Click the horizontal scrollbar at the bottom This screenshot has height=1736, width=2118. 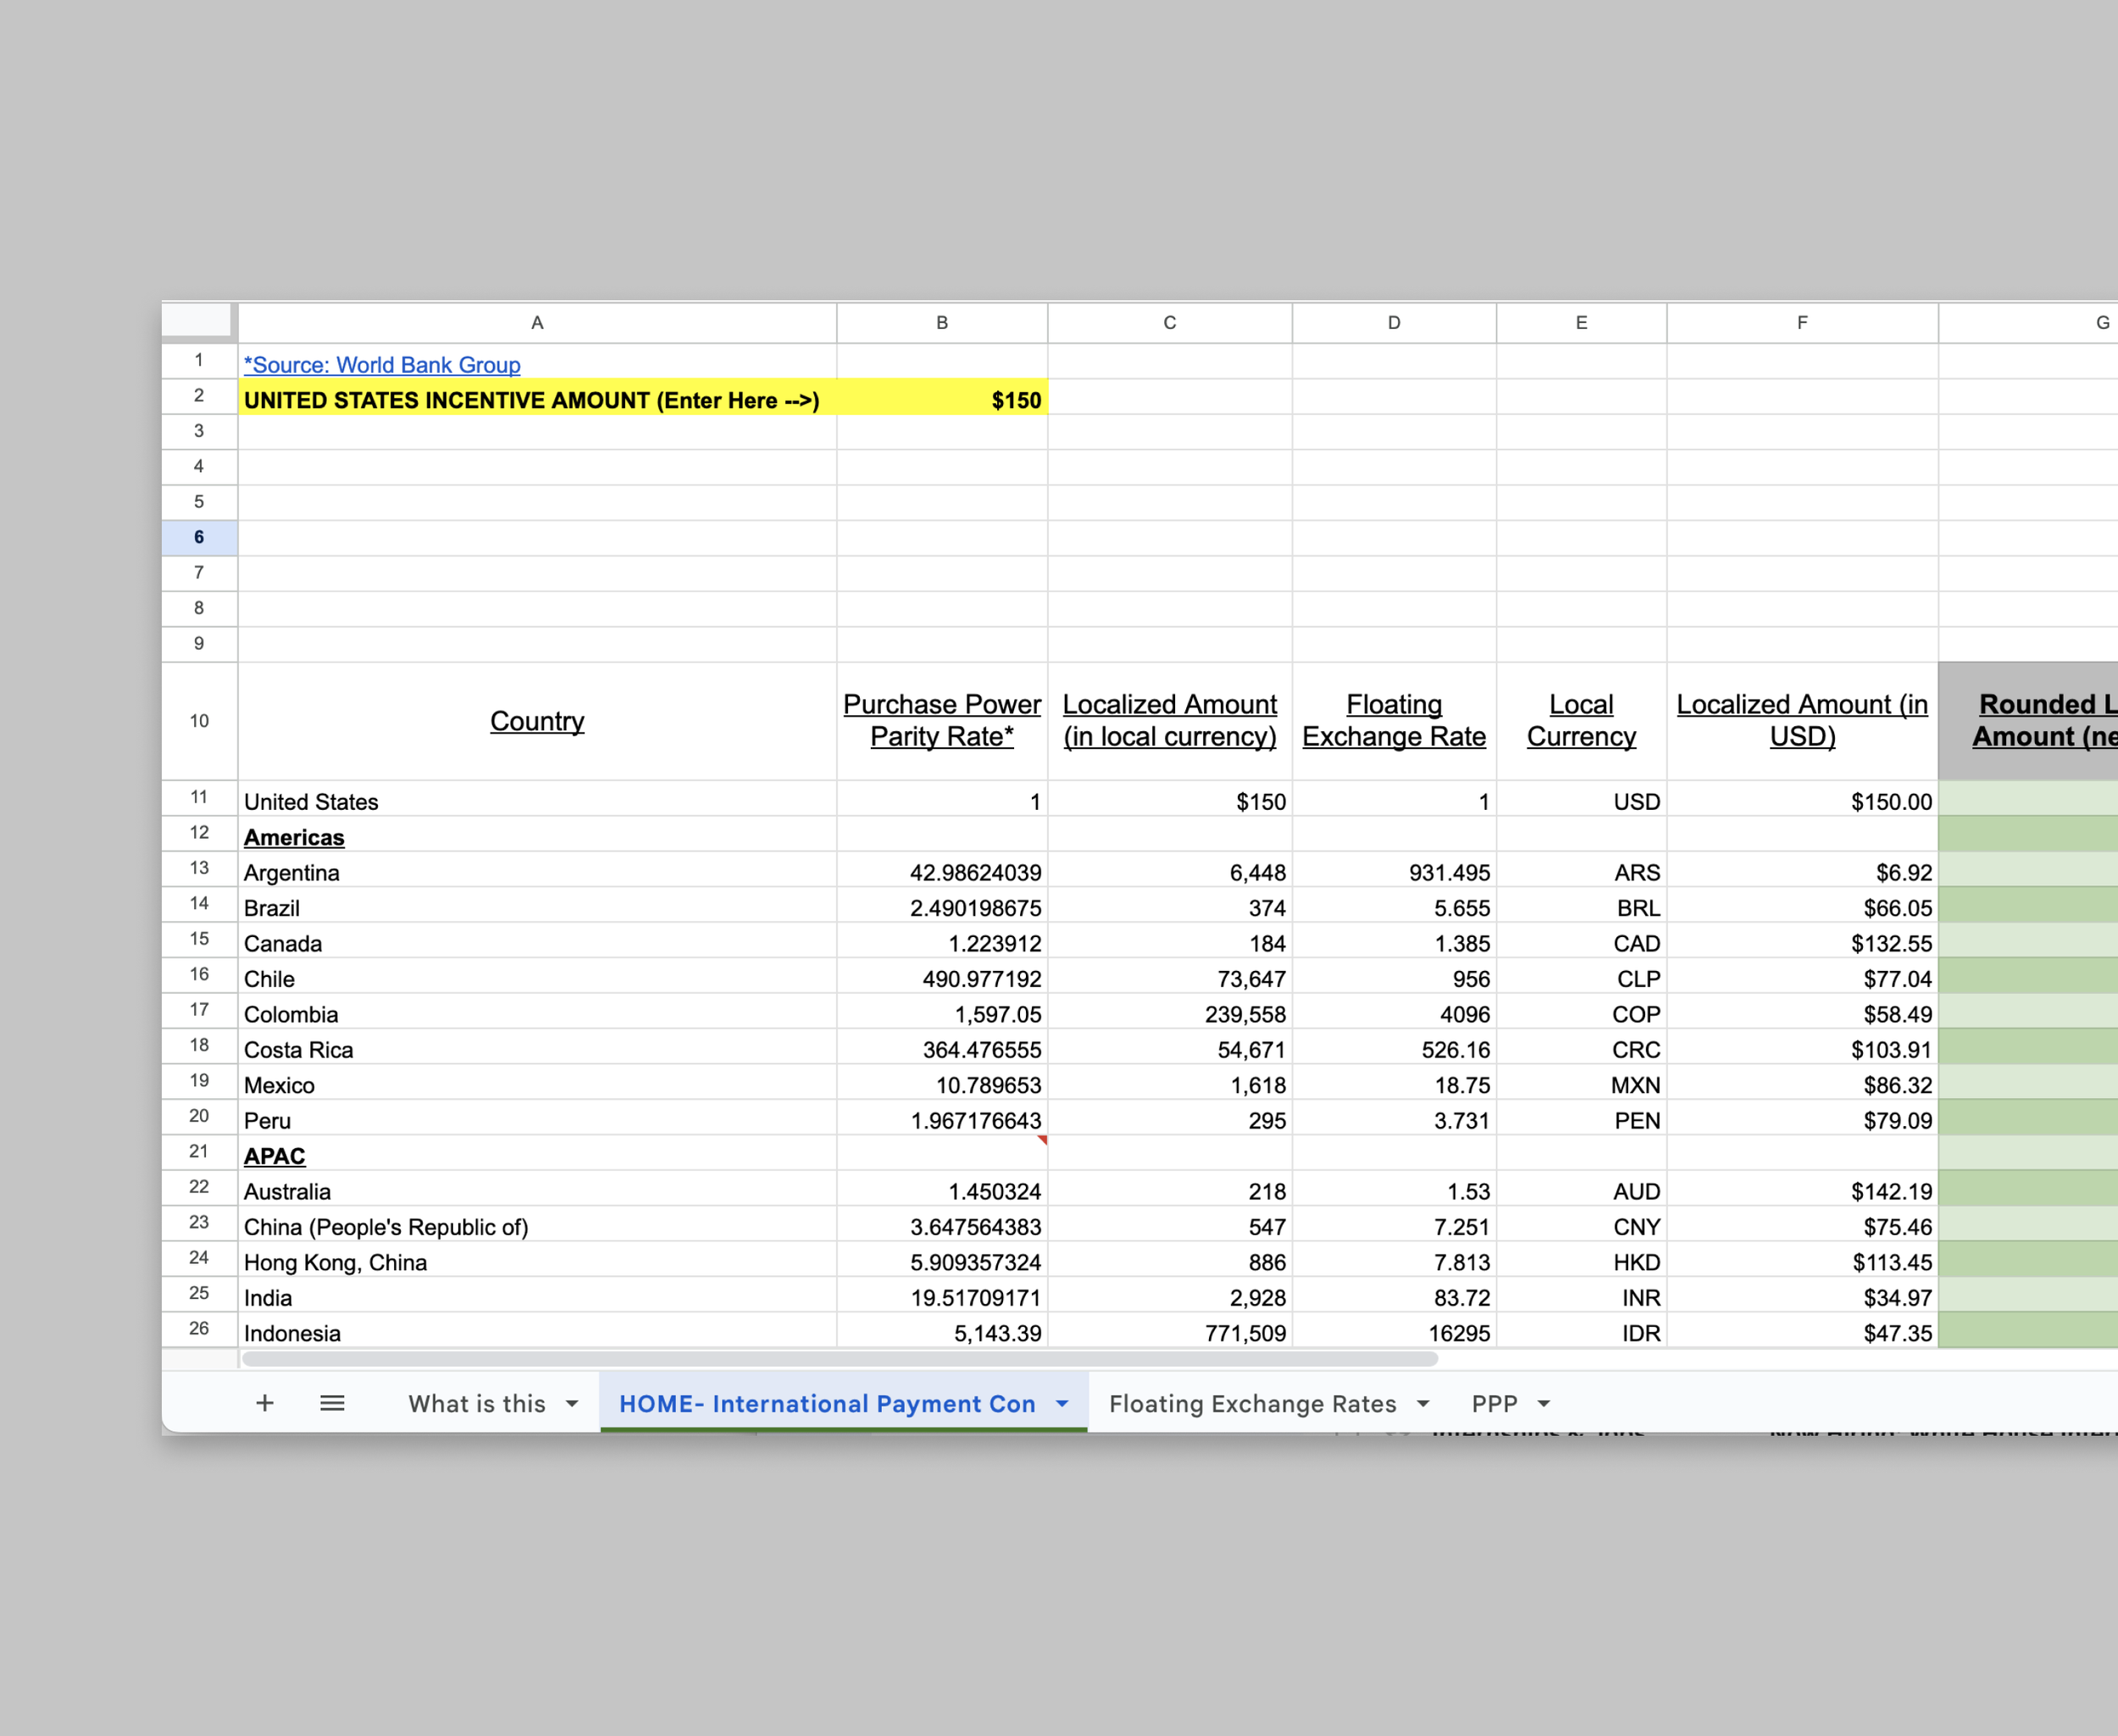click(840, 1359)
